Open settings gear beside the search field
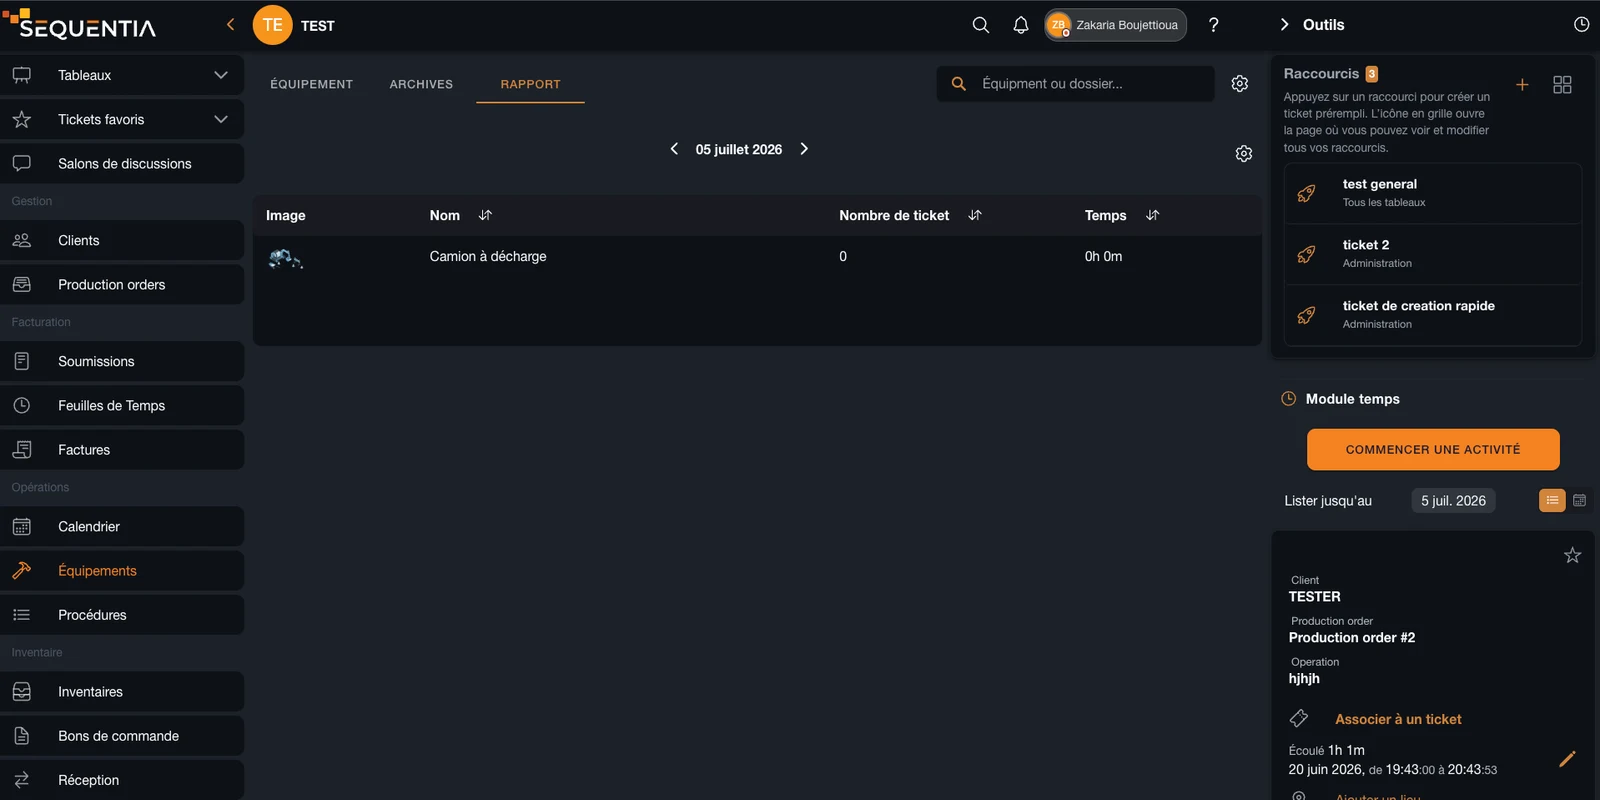The height and width of the screenshot is (800, 1600). [1240, 84]
